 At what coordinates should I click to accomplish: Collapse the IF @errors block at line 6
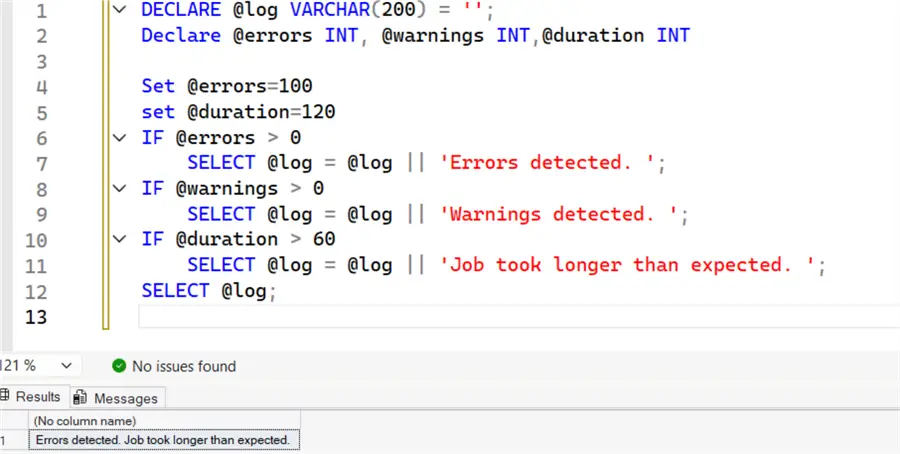point(119,138)
